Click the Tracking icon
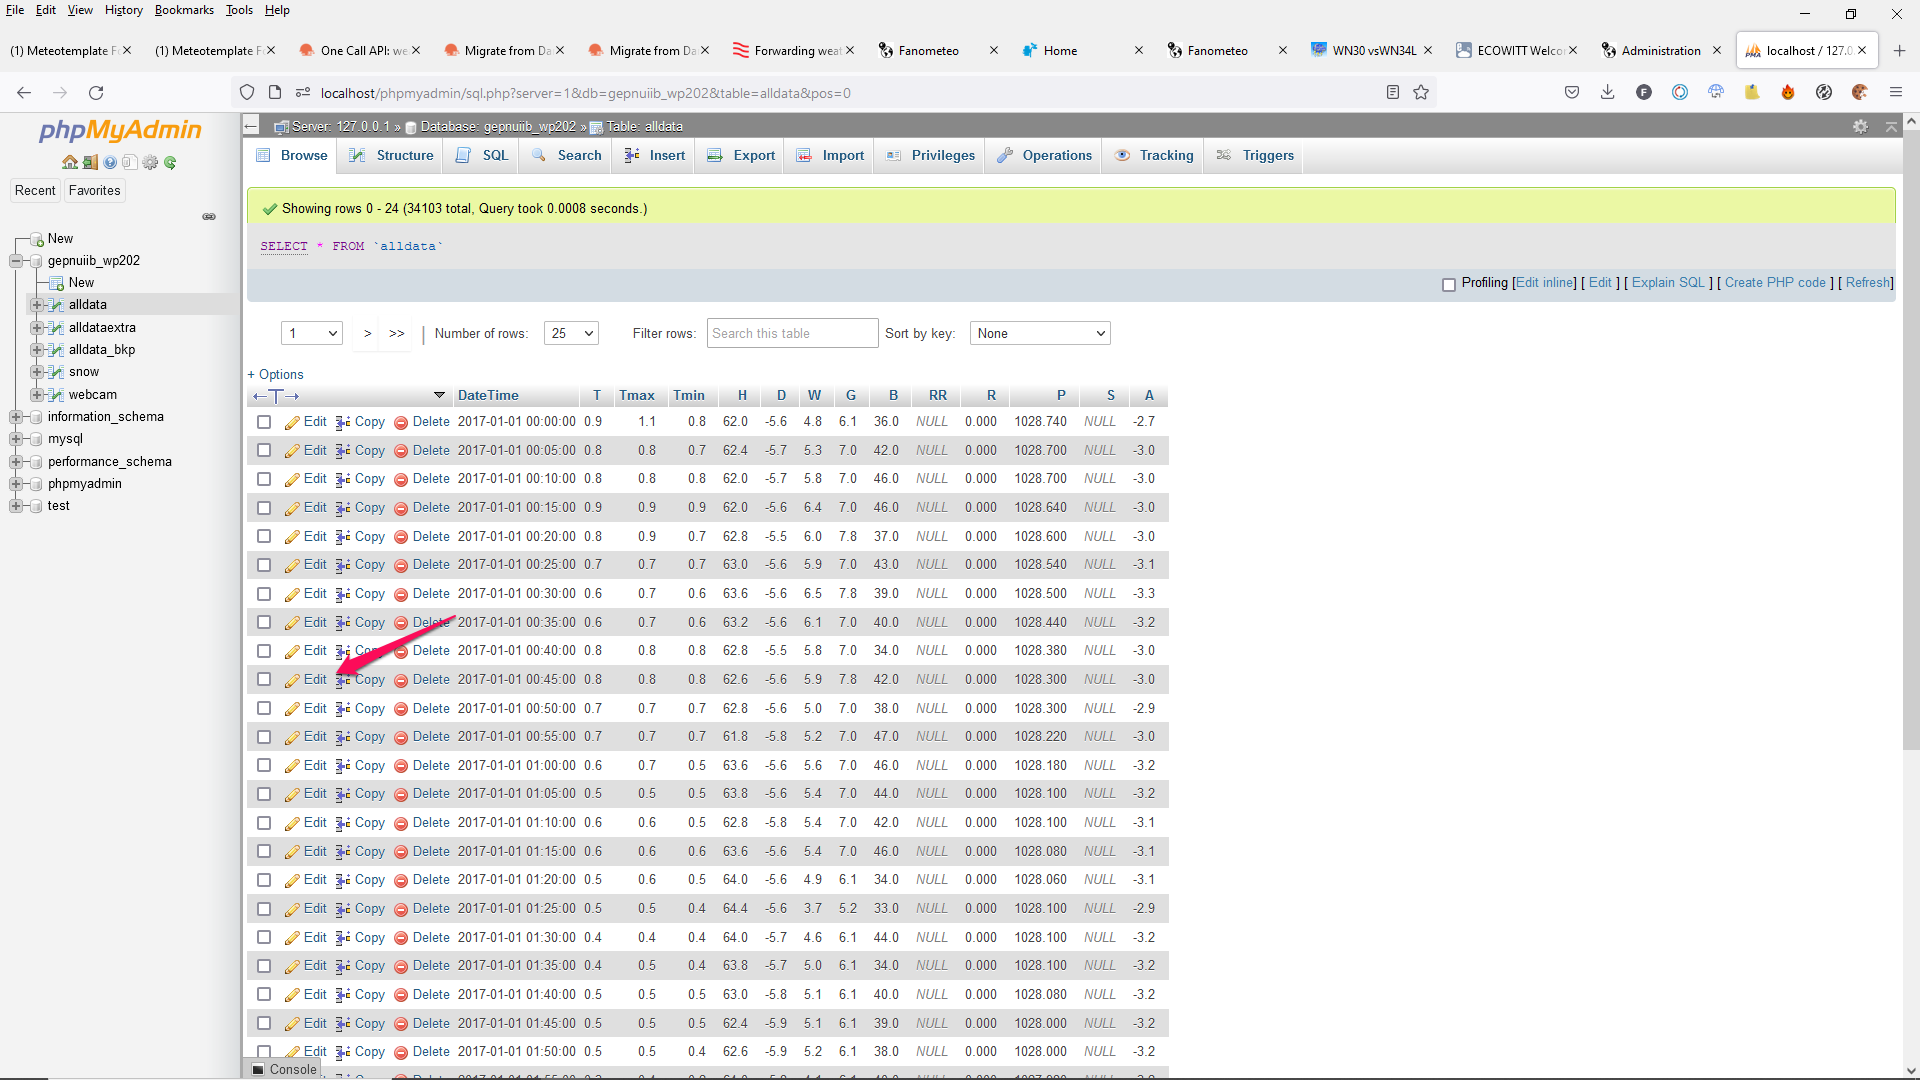The width and height of the screenshot is (1920, 1080). click(x=1121, y=156)
